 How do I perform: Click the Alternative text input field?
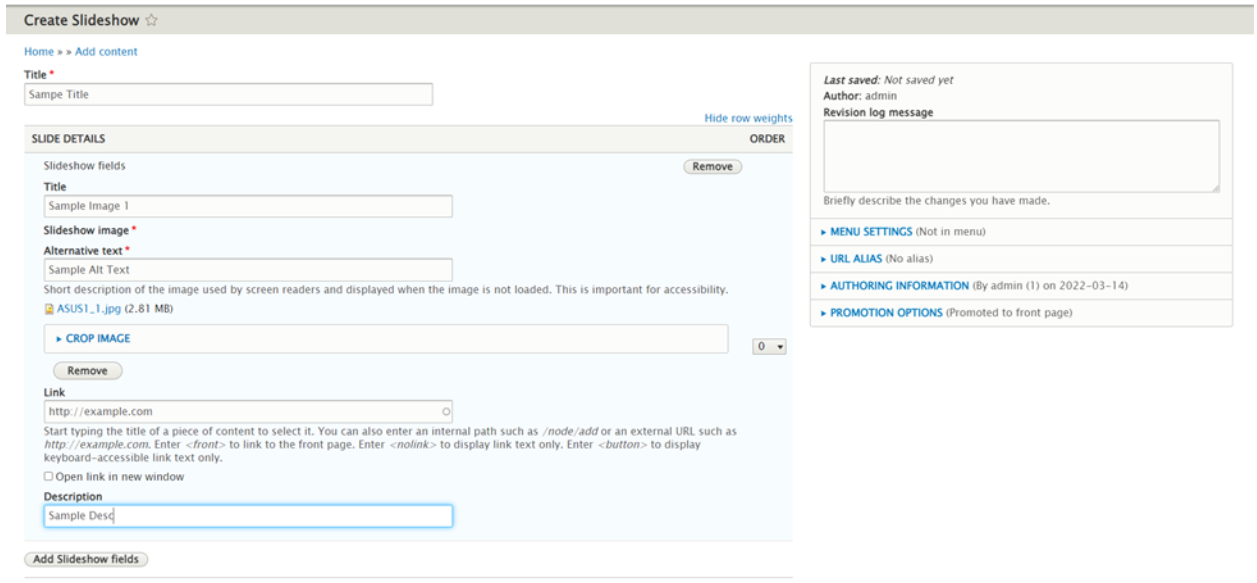(248, 270)
